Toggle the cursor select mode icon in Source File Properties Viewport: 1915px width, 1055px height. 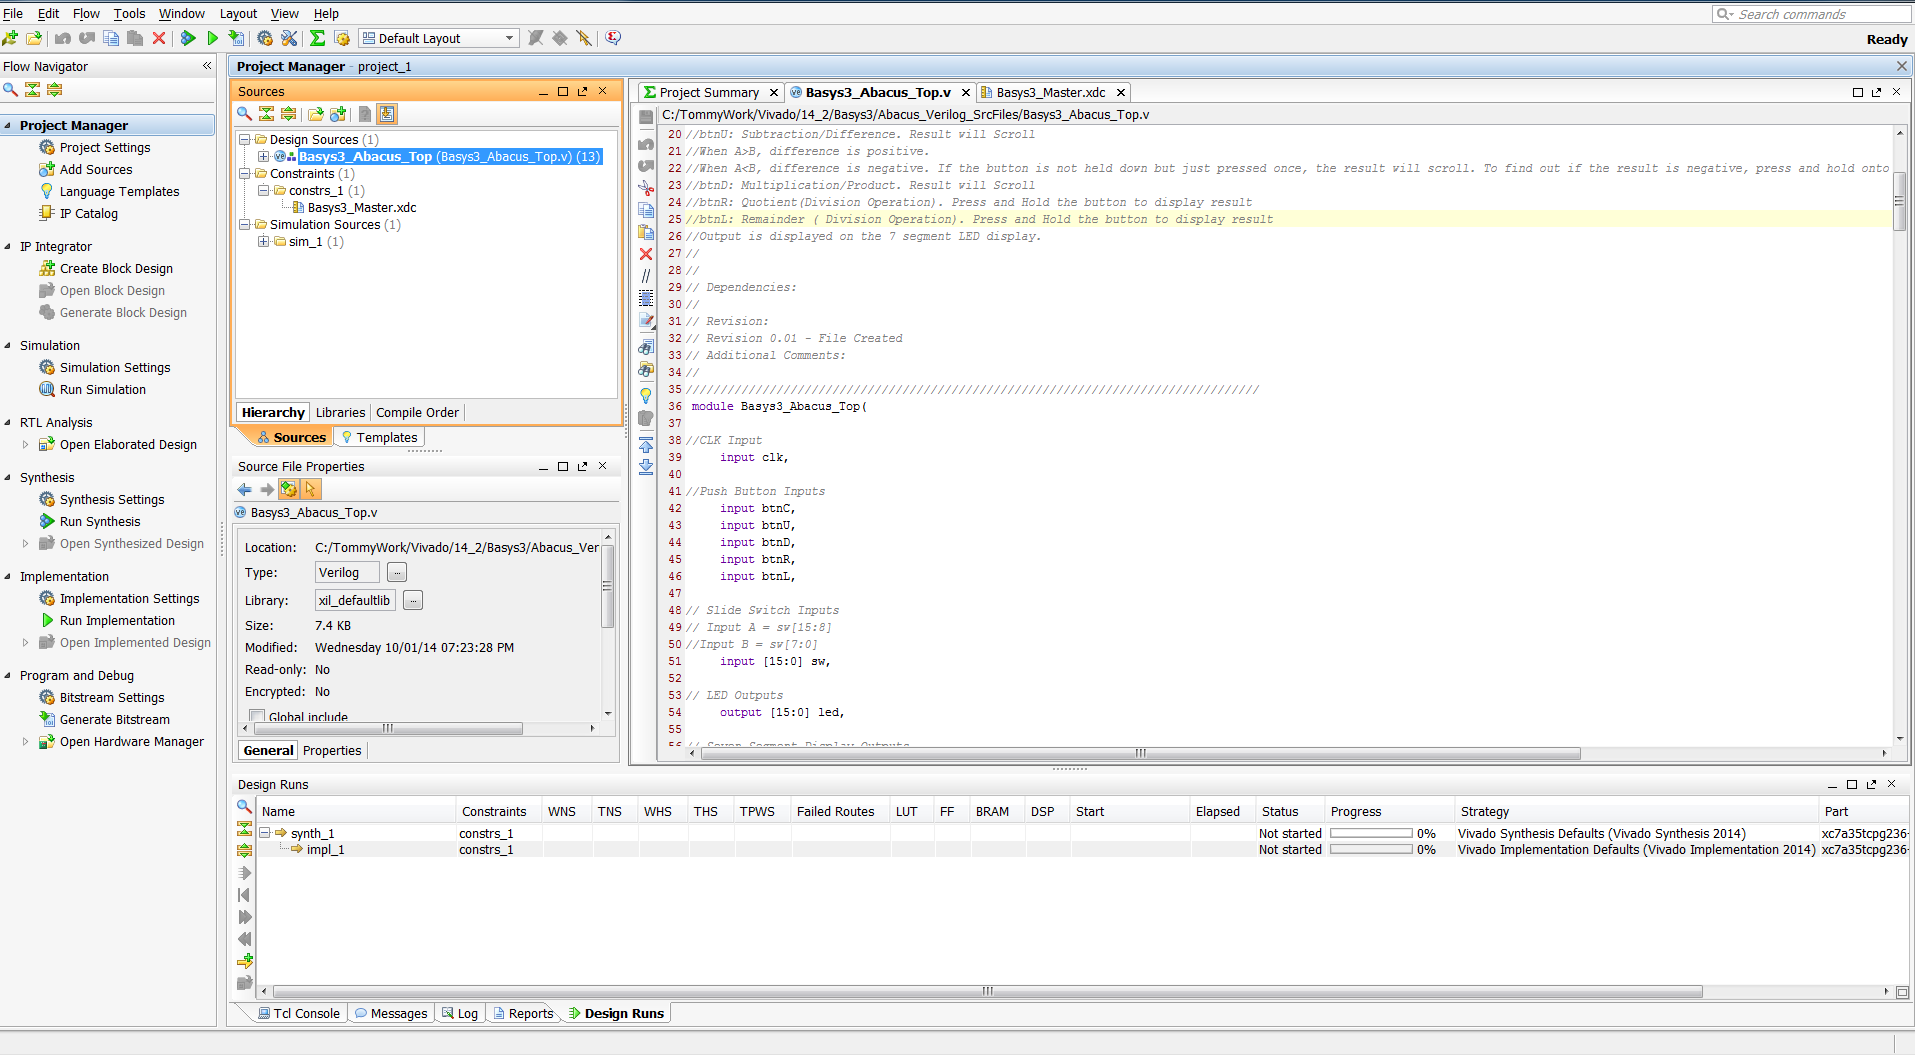(x=311, y=489)
